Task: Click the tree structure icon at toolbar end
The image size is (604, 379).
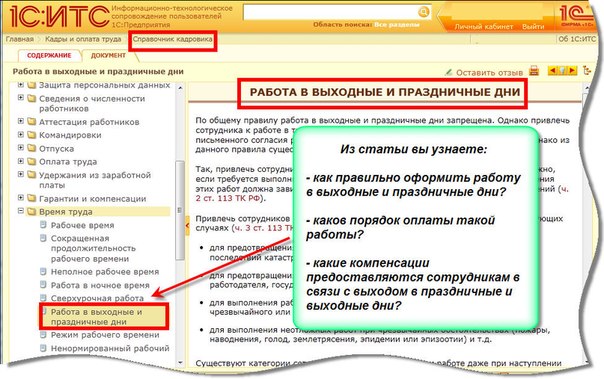Action: click(587, 70)
